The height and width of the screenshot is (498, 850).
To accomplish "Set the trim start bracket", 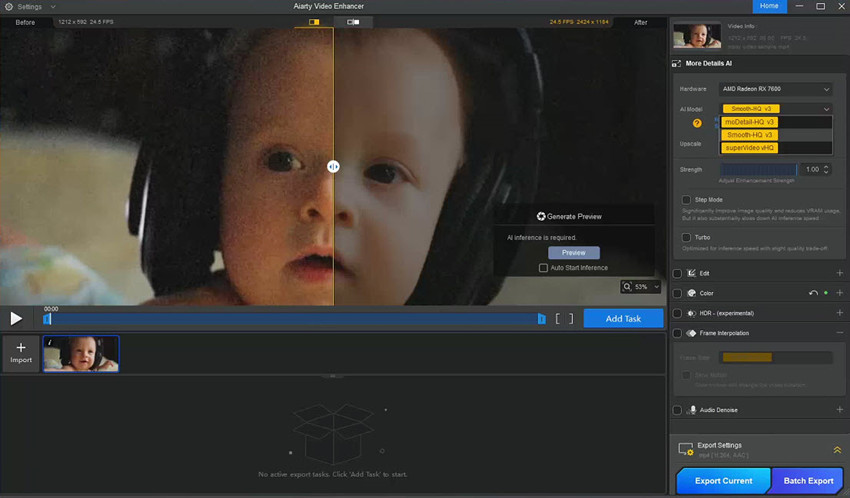I will point(558,319).
